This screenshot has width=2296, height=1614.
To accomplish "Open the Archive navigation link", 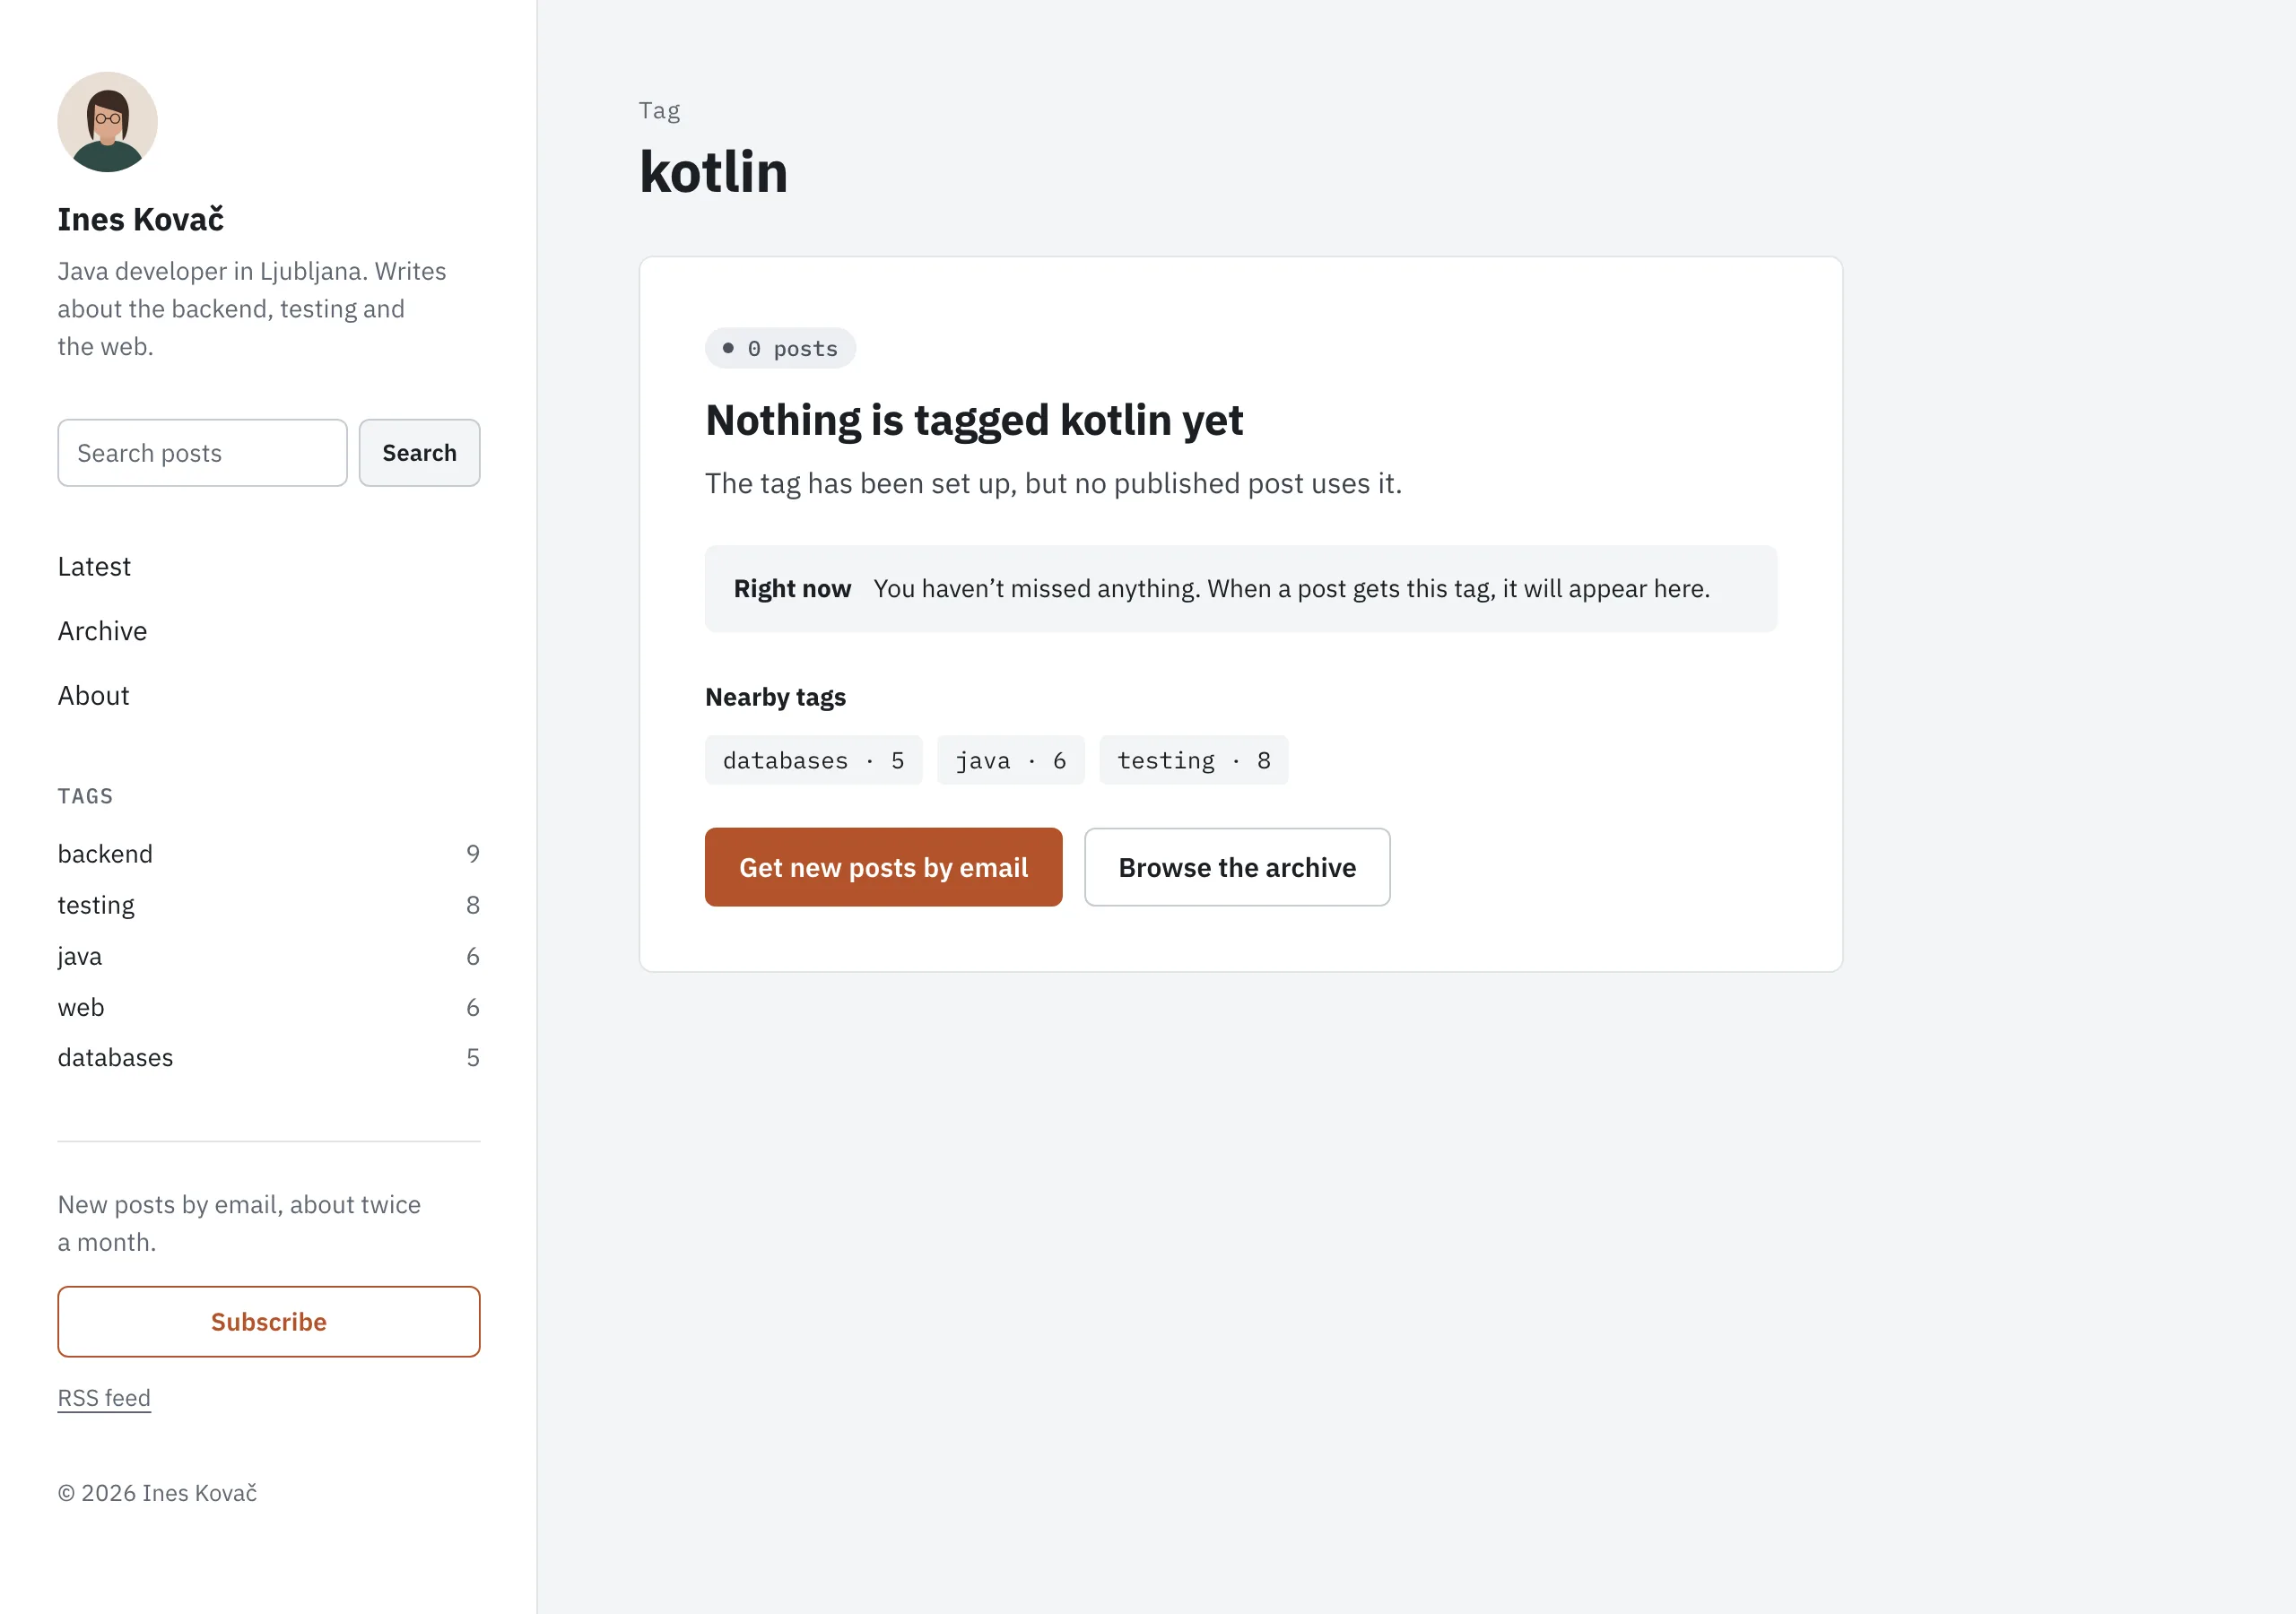I will click(102, 631).
